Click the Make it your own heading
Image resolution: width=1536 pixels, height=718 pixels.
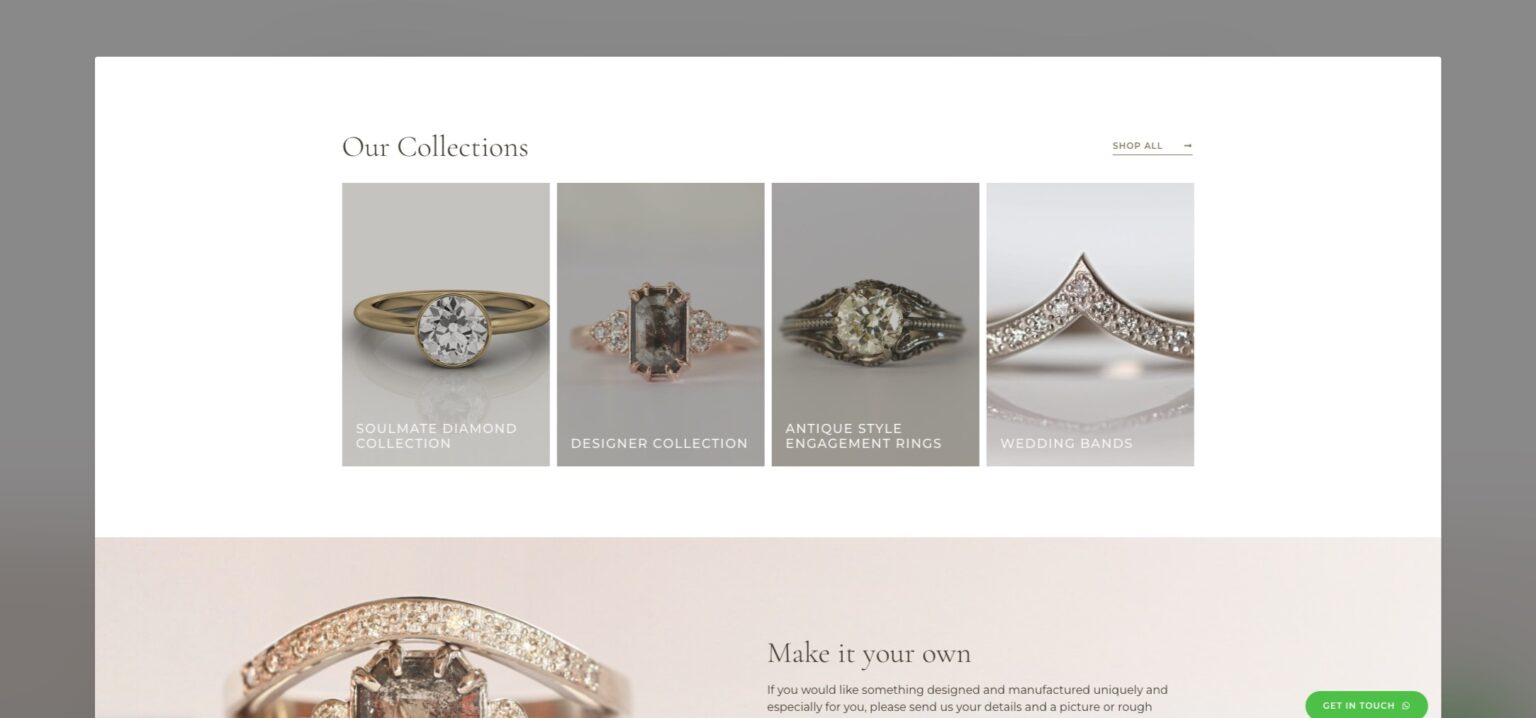869,654
